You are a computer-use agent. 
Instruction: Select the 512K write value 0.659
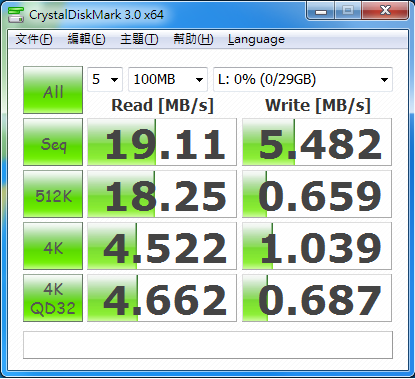tap(317, 194)
